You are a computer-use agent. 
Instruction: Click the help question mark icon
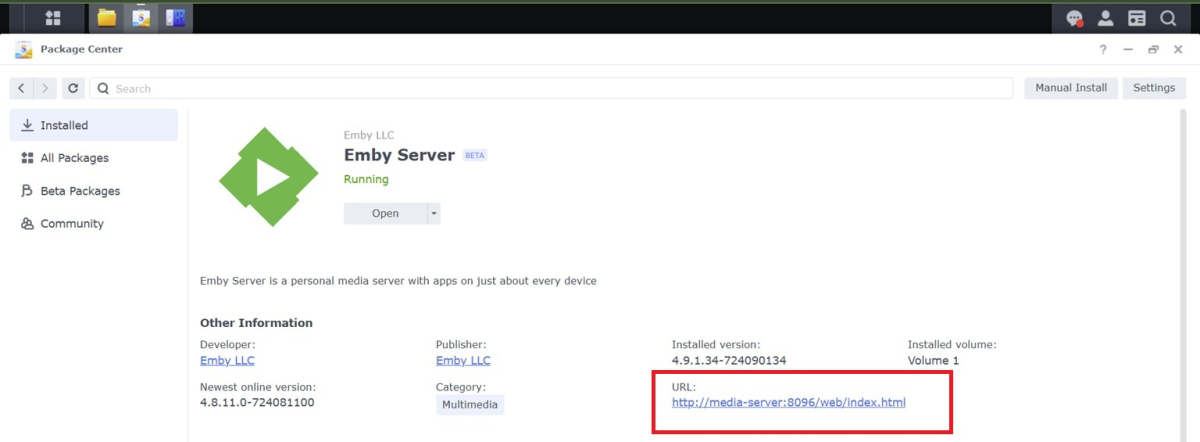point(1103,50)
